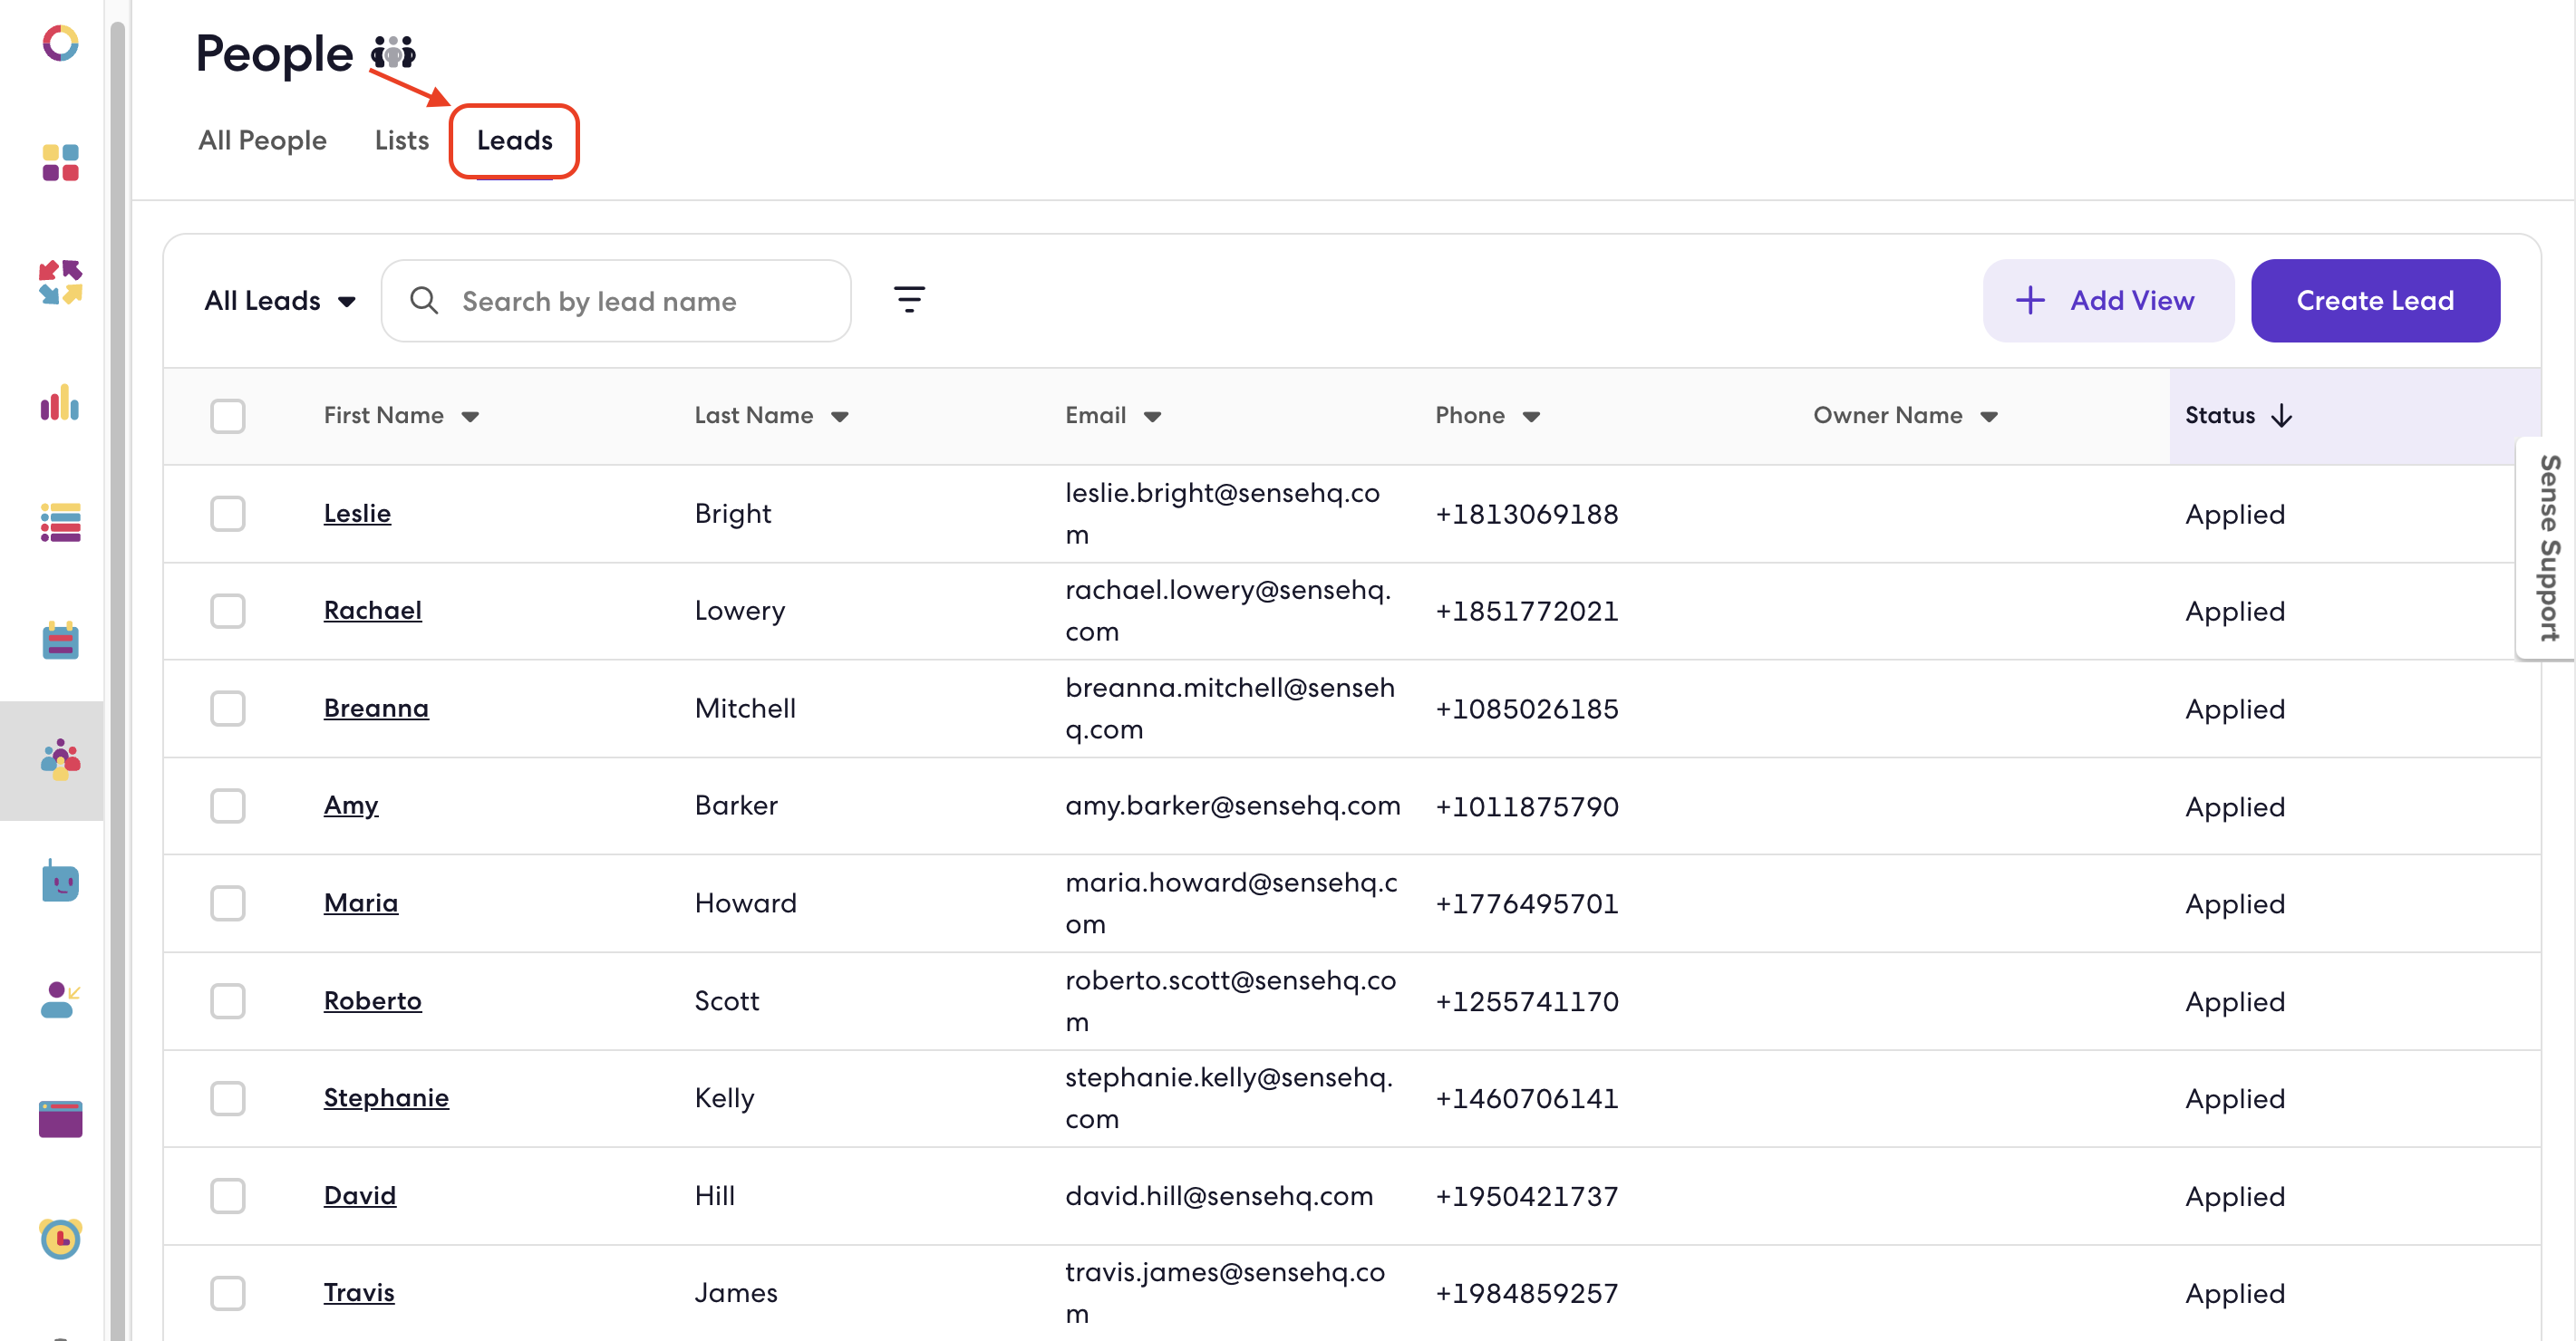2576x1341 pixels.
Task: Check the box for Amy Barker
Action: (228, 806)
